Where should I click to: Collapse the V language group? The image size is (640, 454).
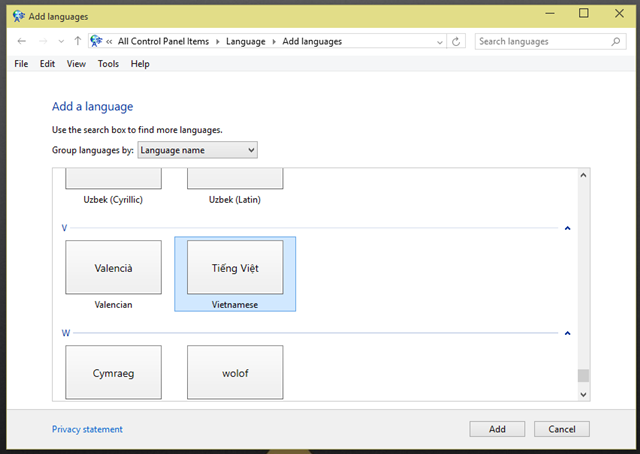click(x=567, y=228)
